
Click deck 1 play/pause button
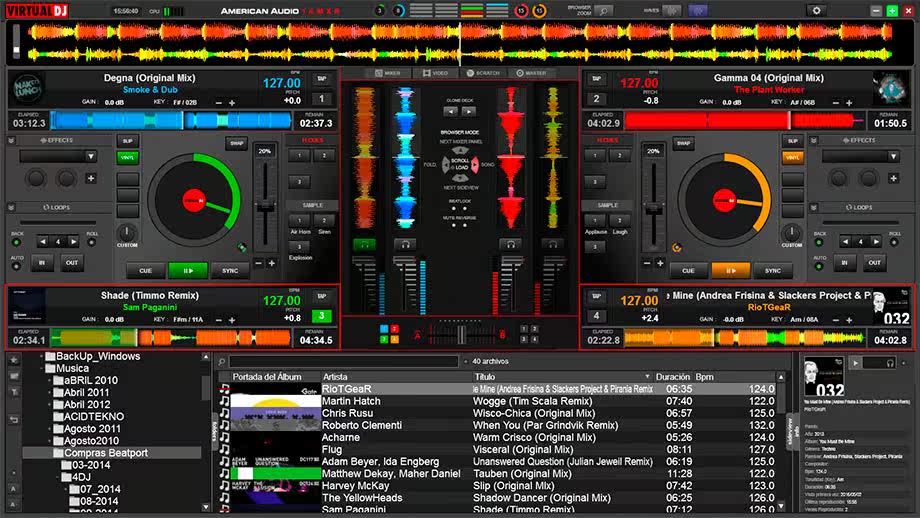(188, 270)
